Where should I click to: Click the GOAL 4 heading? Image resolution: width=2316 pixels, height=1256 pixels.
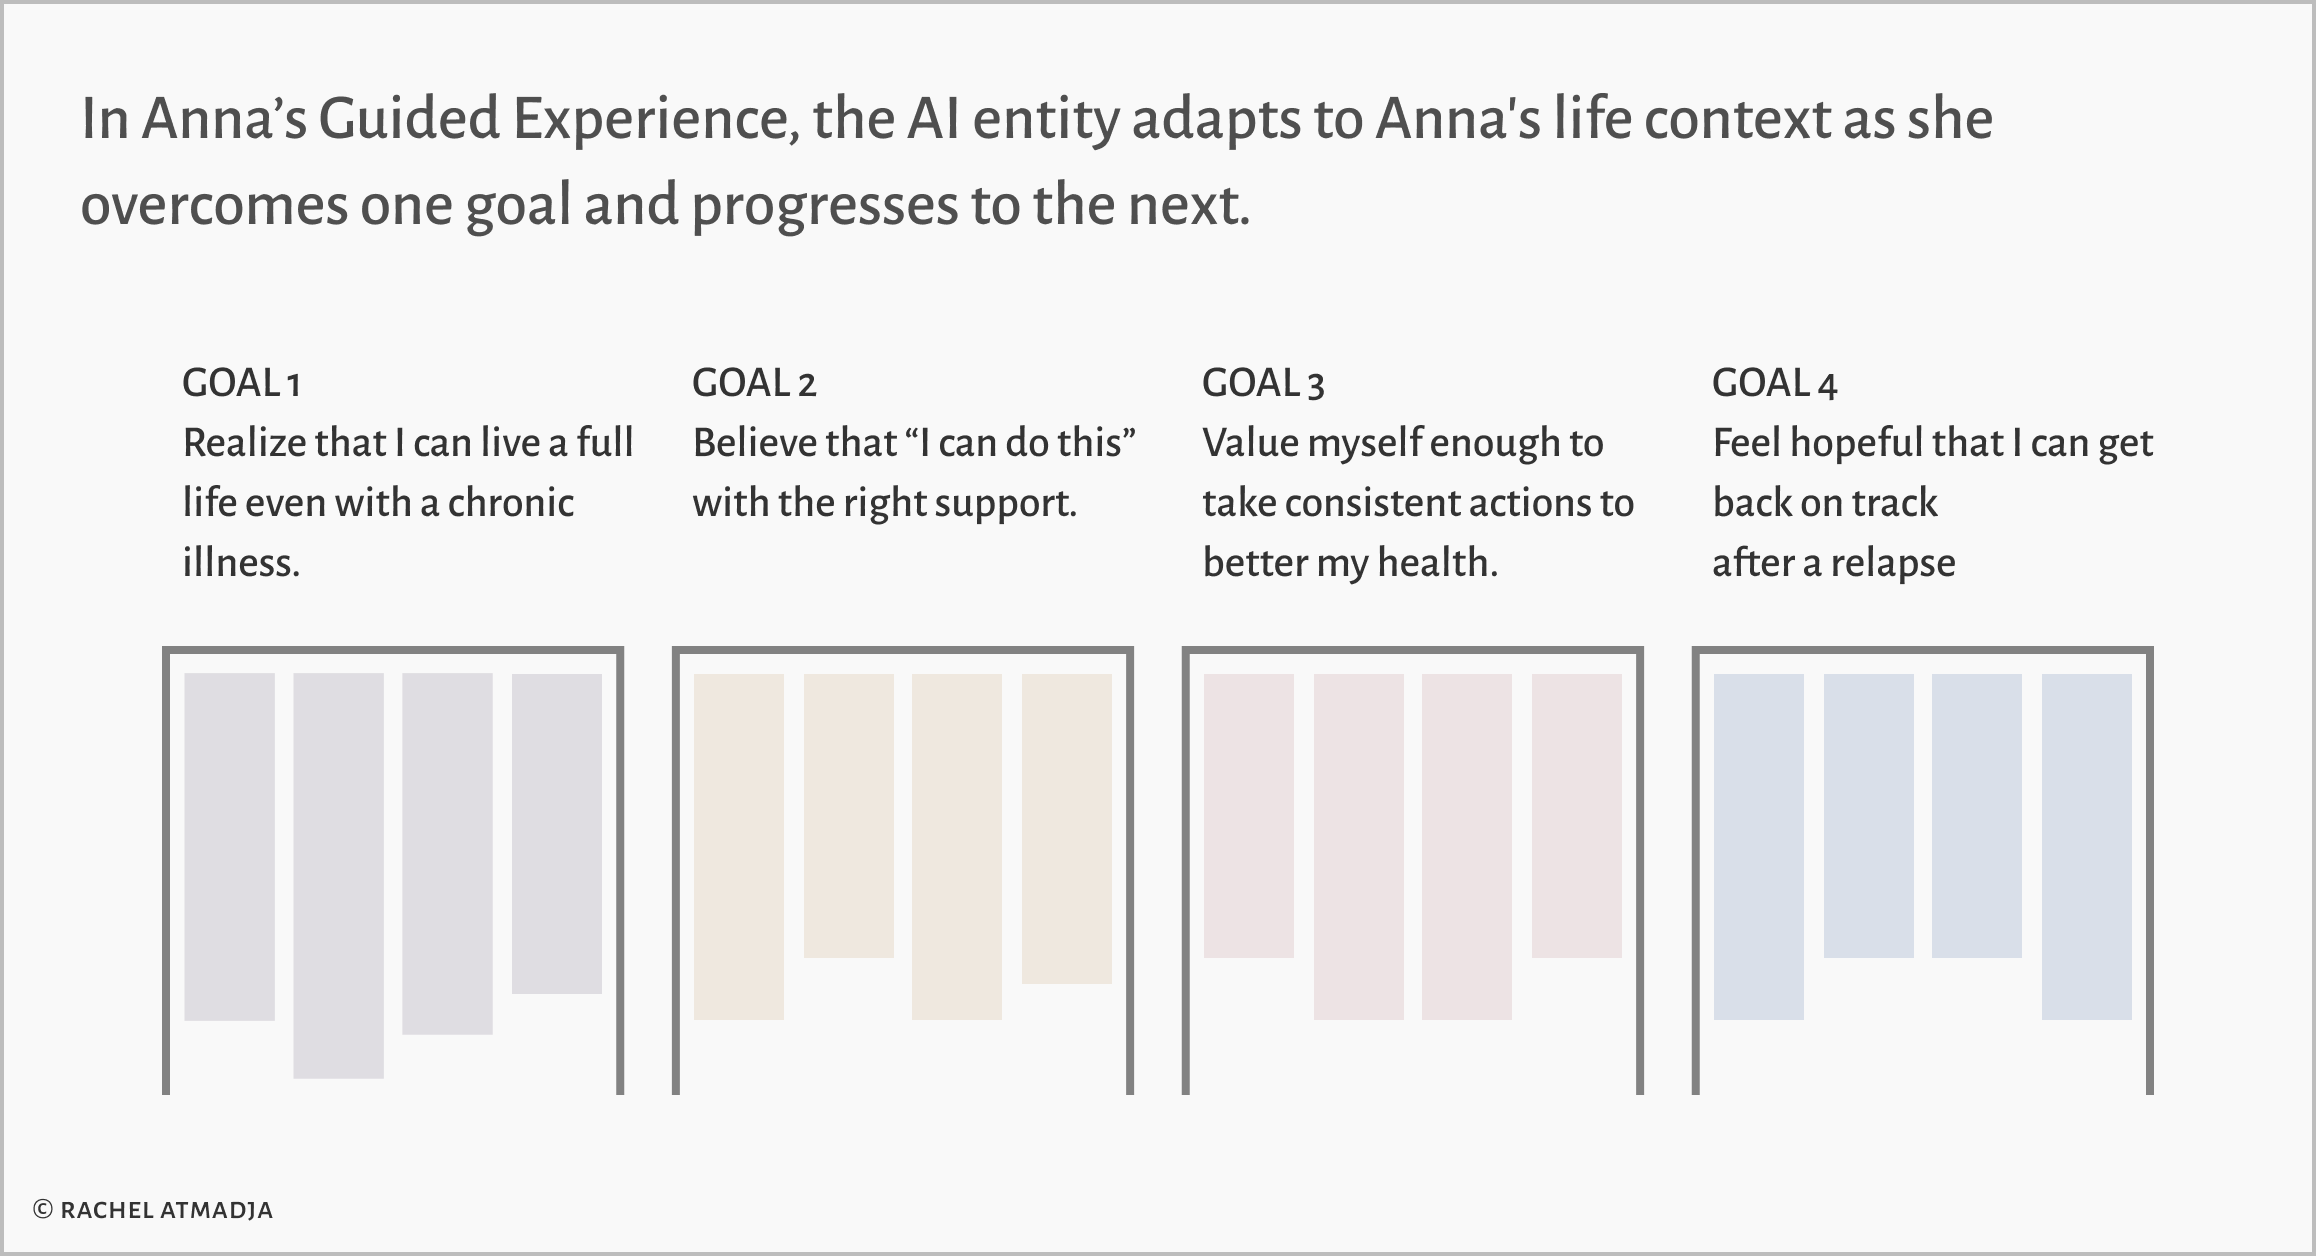tap(1774, 383)
